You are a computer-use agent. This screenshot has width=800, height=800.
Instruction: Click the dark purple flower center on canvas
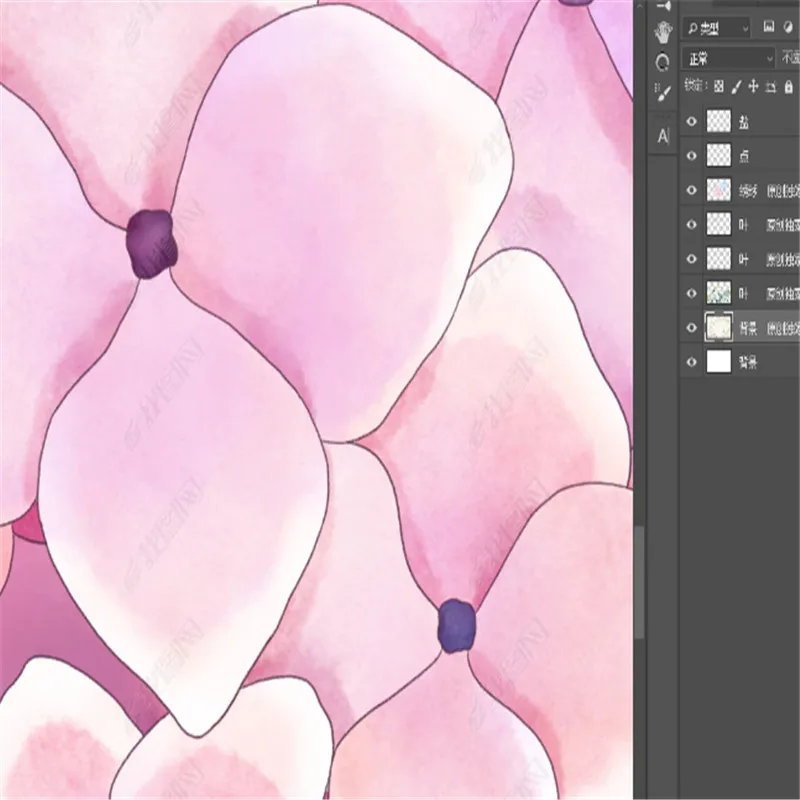pos(152,244)
